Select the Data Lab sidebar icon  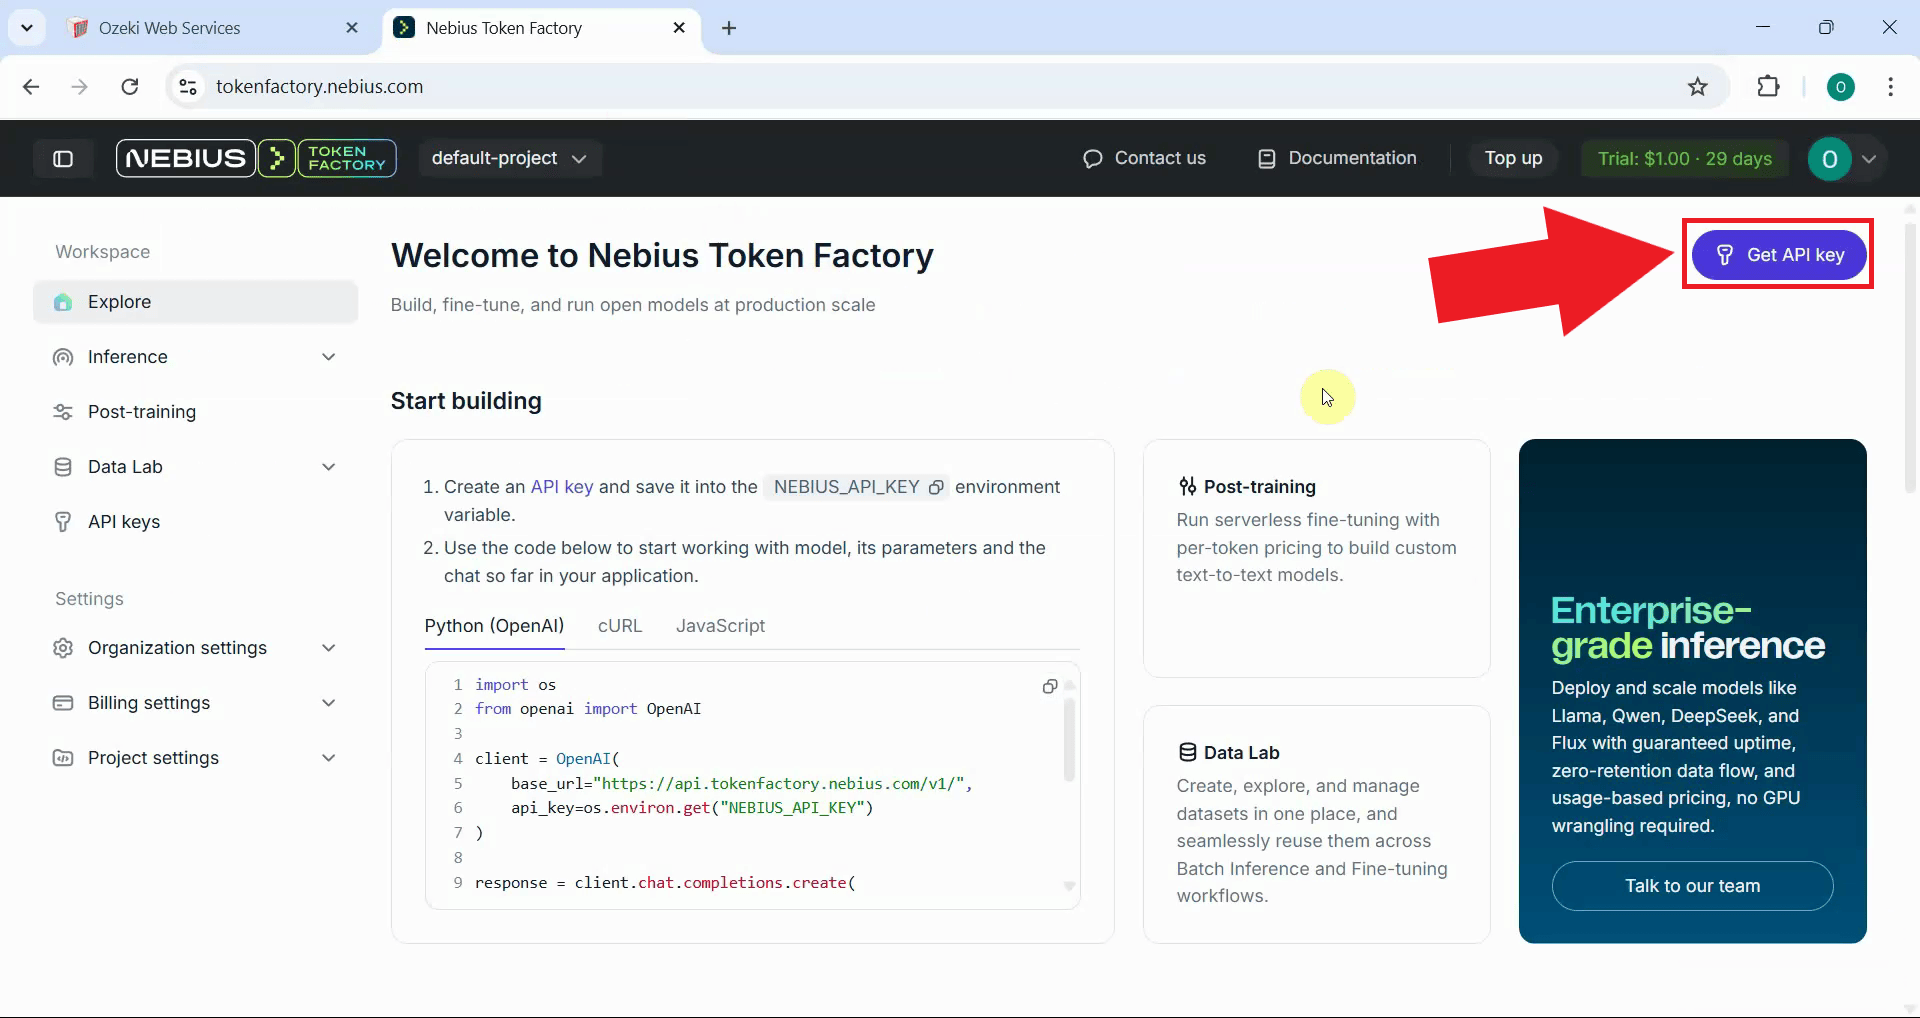click(62, 466)
